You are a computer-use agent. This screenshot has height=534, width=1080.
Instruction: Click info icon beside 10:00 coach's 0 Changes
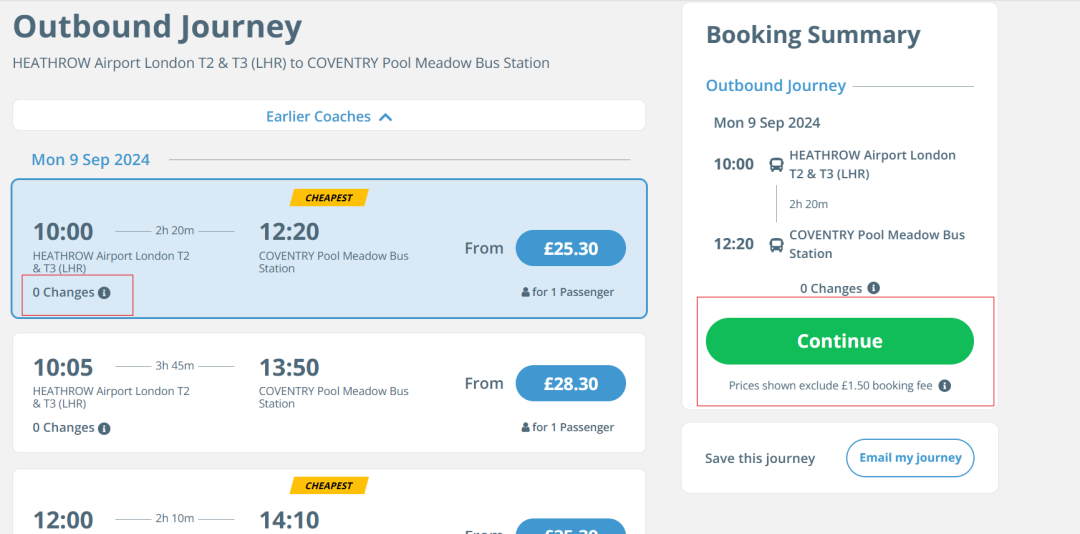pyautogui.click(x=105, y=293)
